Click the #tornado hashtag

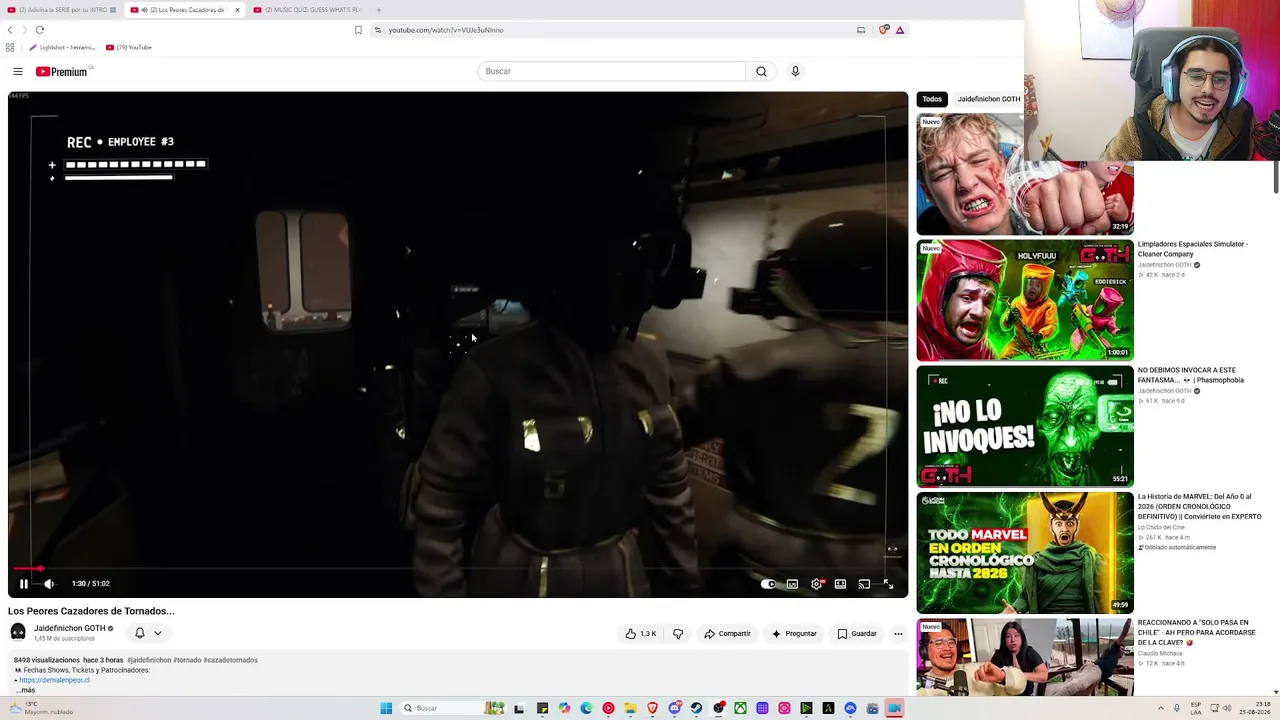[x=187, y=660]
